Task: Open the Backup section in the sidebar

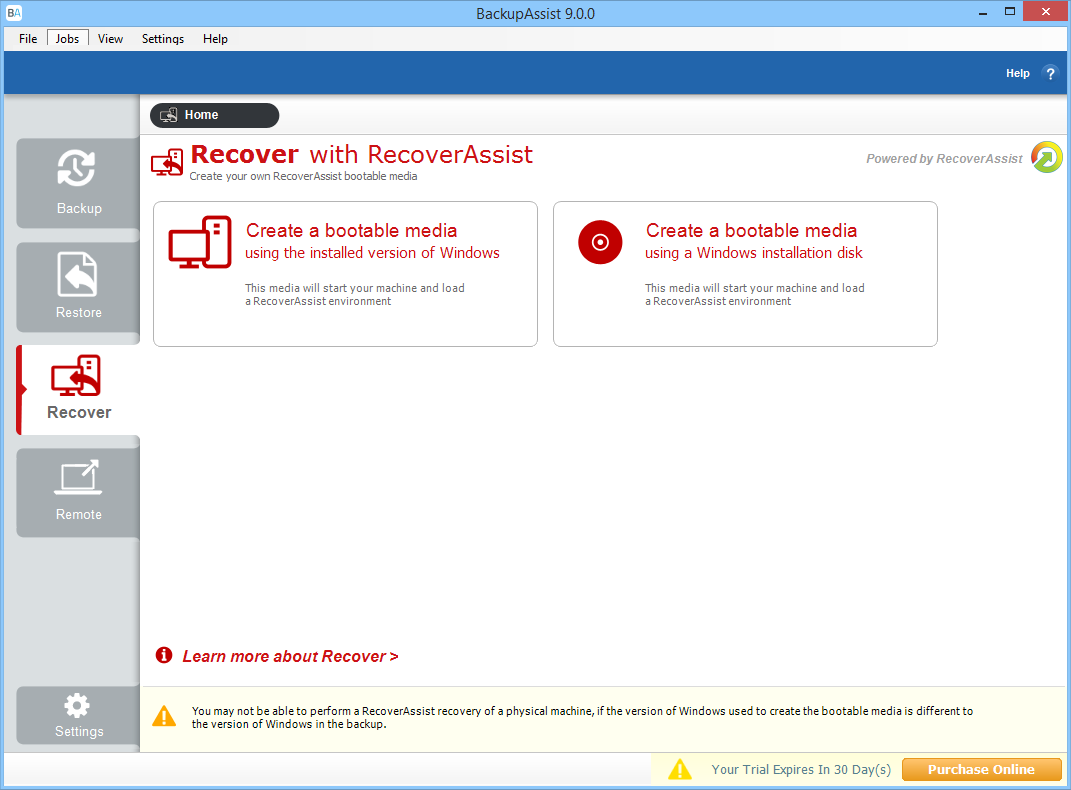Action: pos(79,183)
